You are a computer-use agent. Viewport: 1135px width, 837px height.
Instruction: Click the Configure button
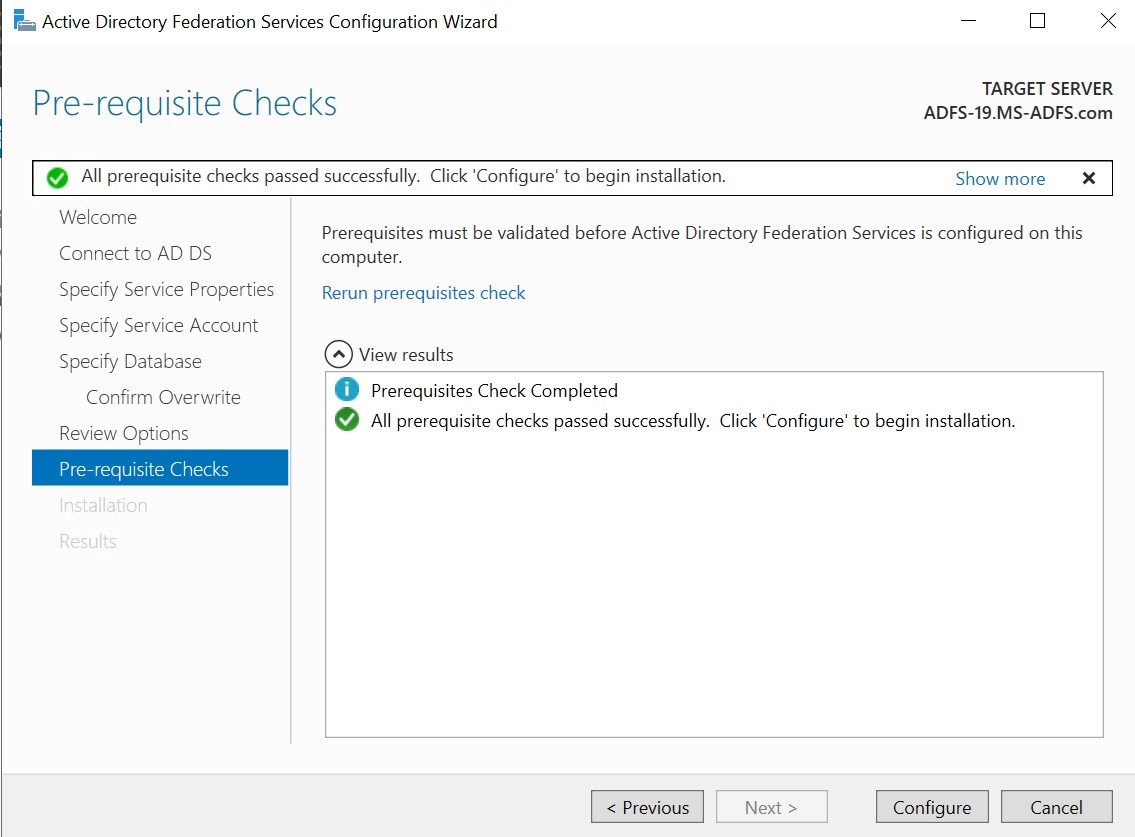[932, 807]
